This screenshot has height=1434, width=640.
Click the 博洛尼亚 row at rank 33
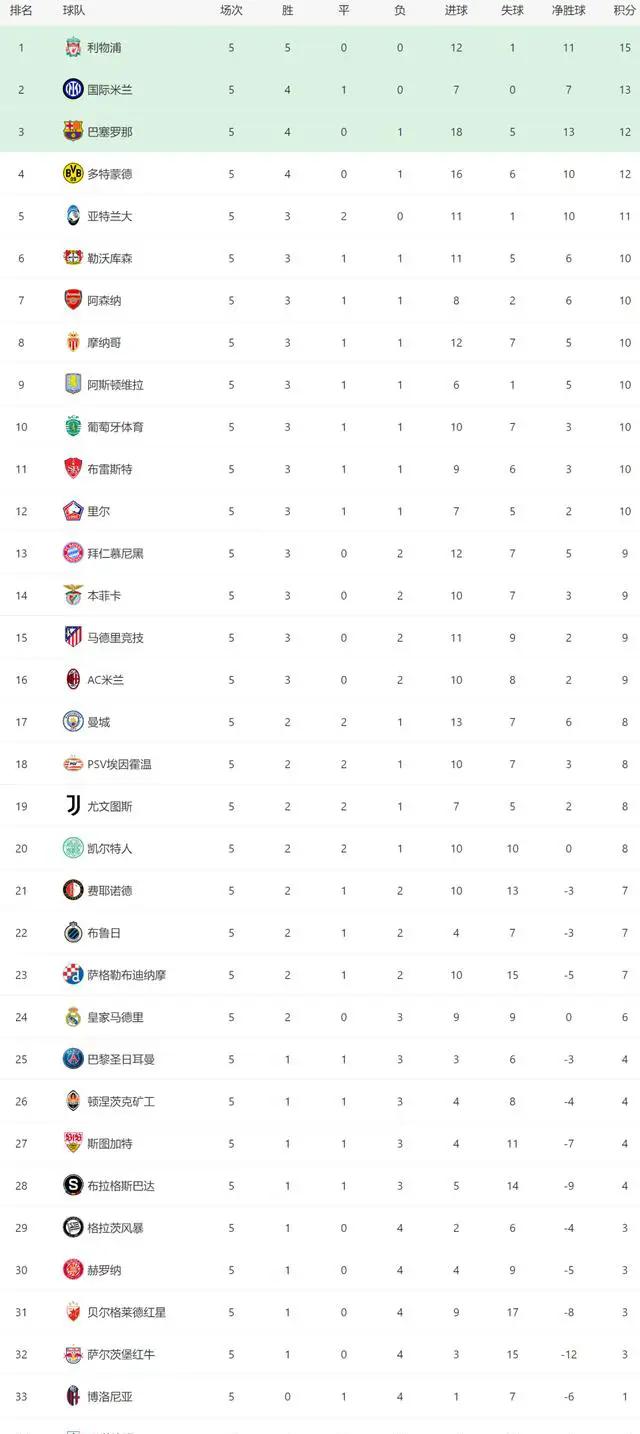320,1396
